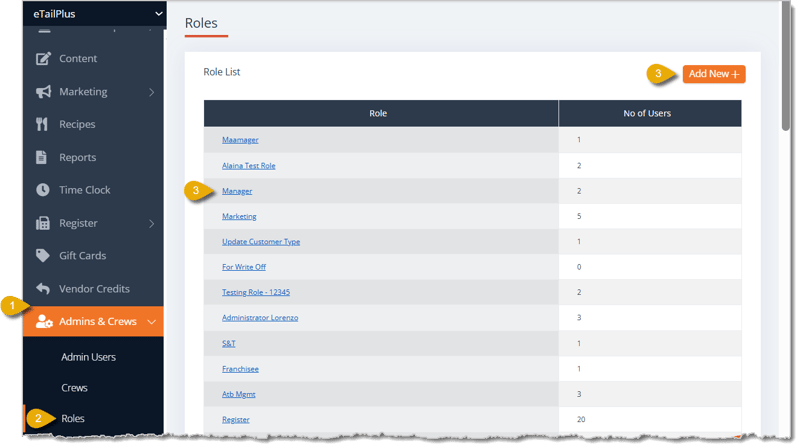Expand the Marketing submenu chevron
This screenshot has width=800, height=448.
click(152, 92)
